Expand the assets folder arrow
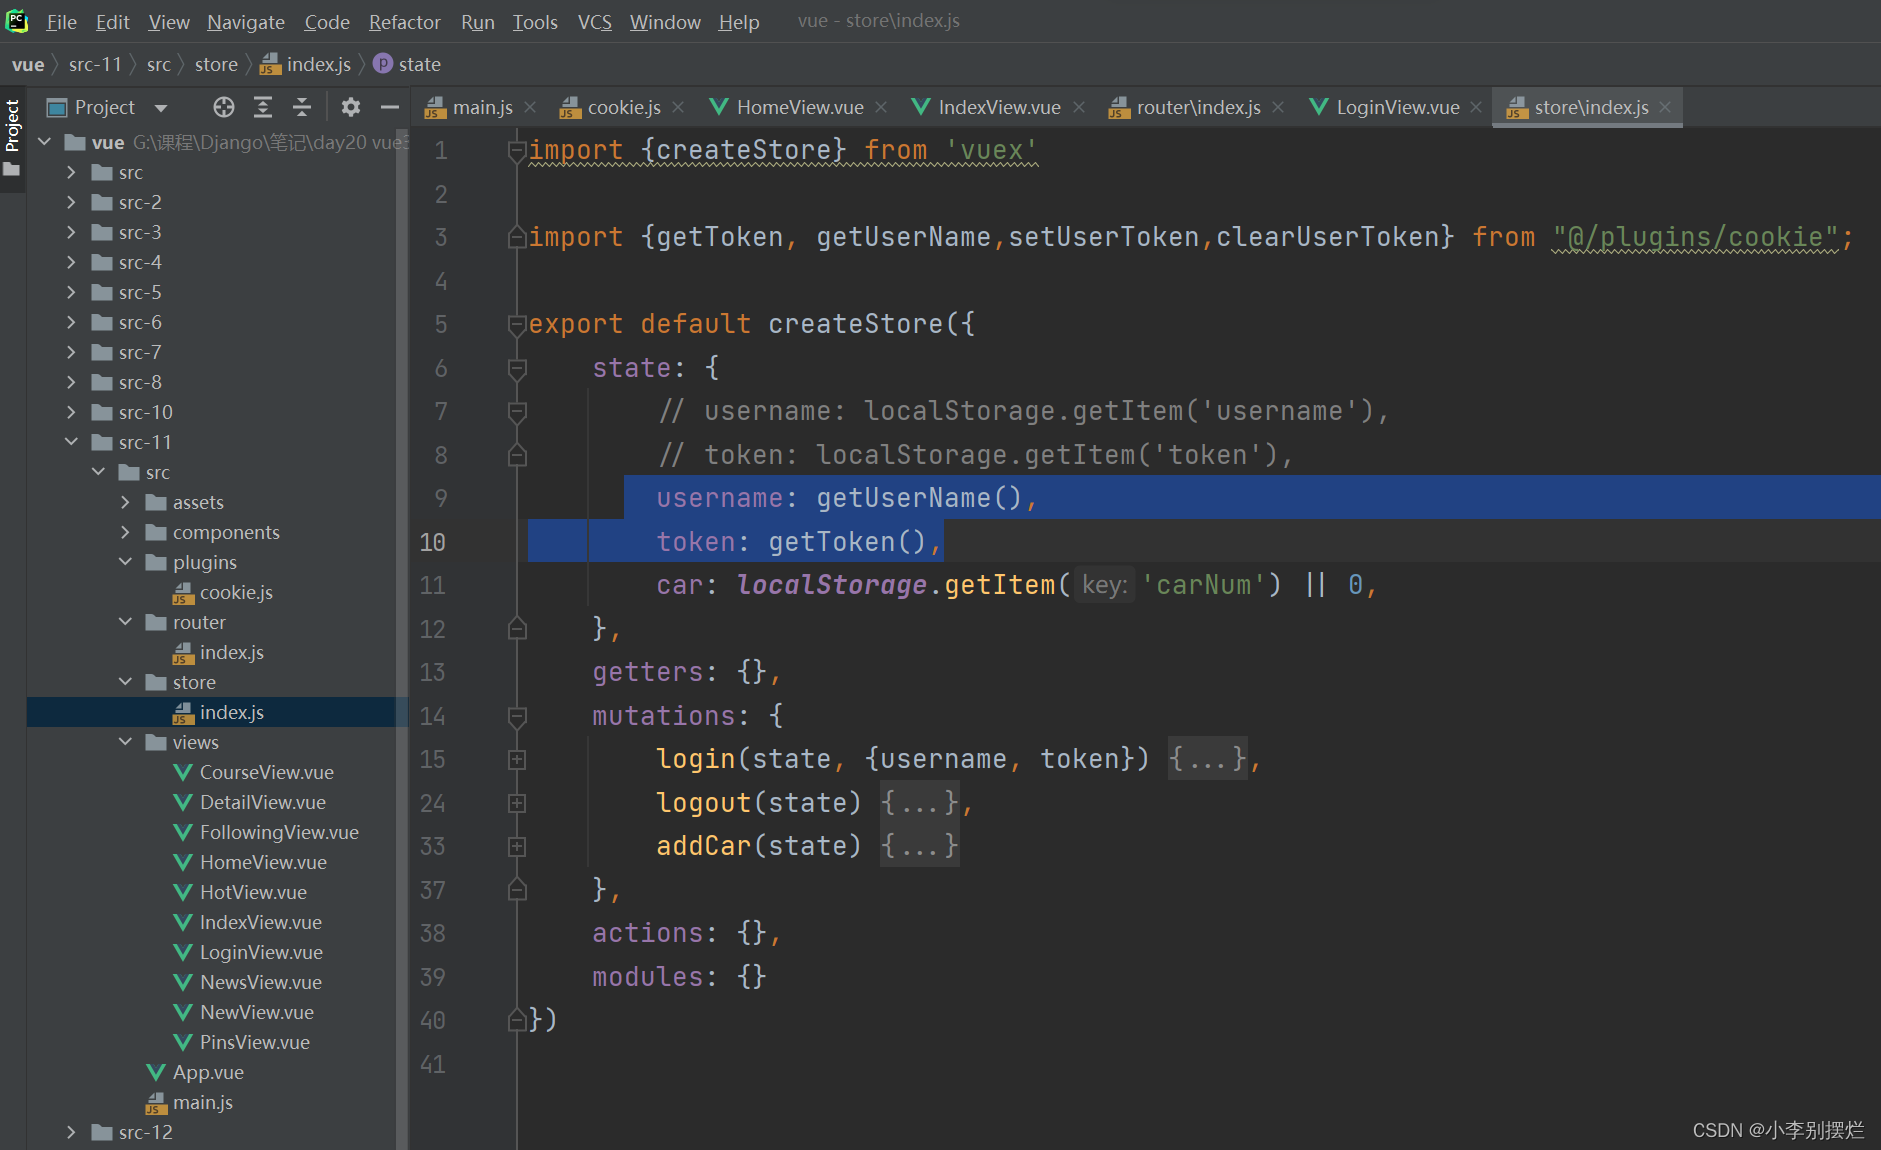This screenshot has width=1881, height=1150. [125, 502]
